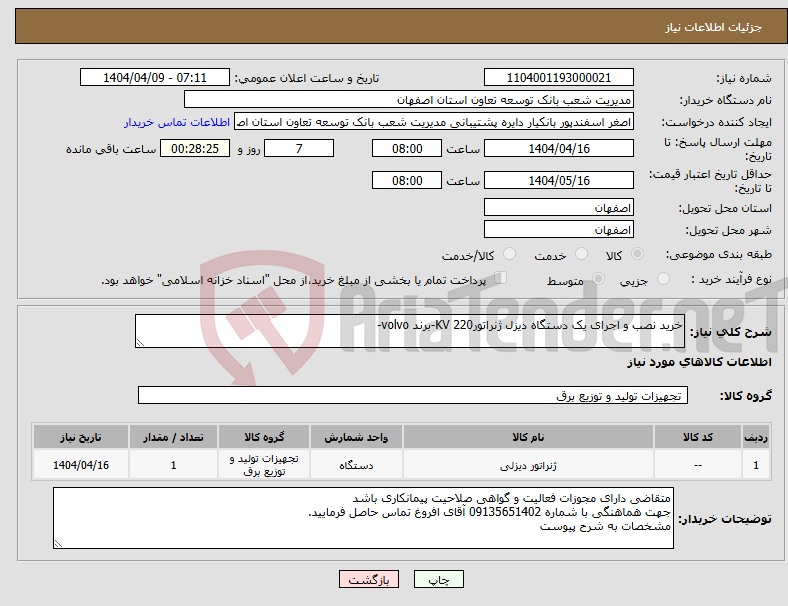Click the request creator field اصغر اسفندپور
This screenshot has width=788, height=606.
434,122
